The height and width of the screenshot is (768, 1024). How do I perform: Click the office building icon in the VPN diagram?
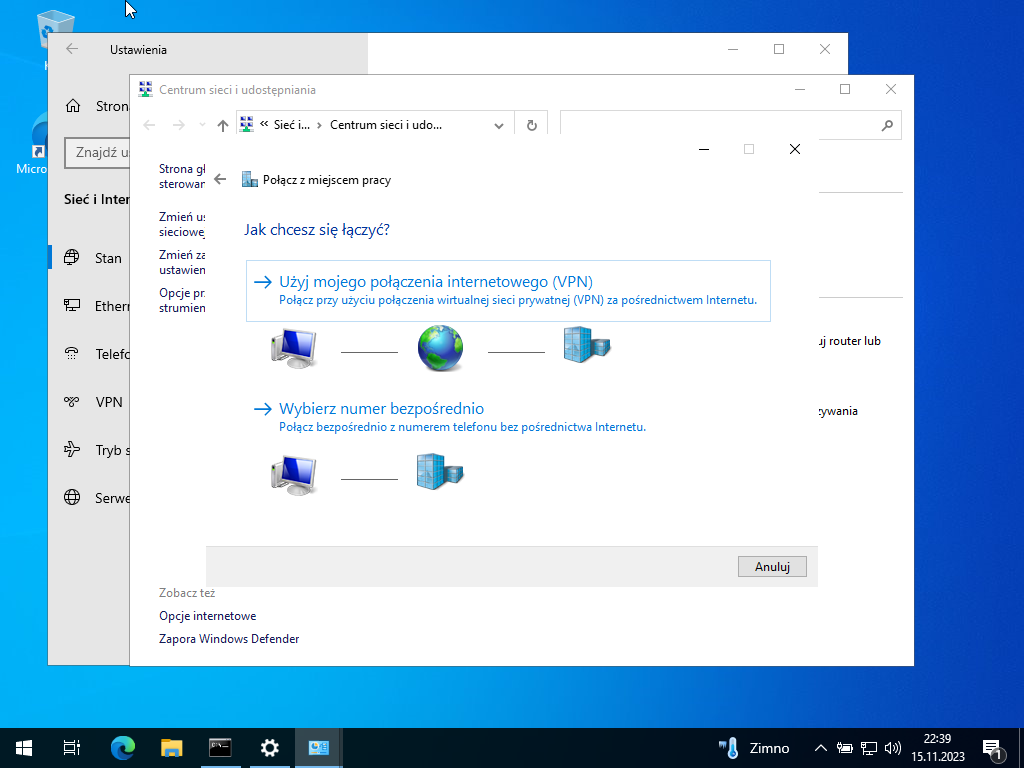point(586,345)
